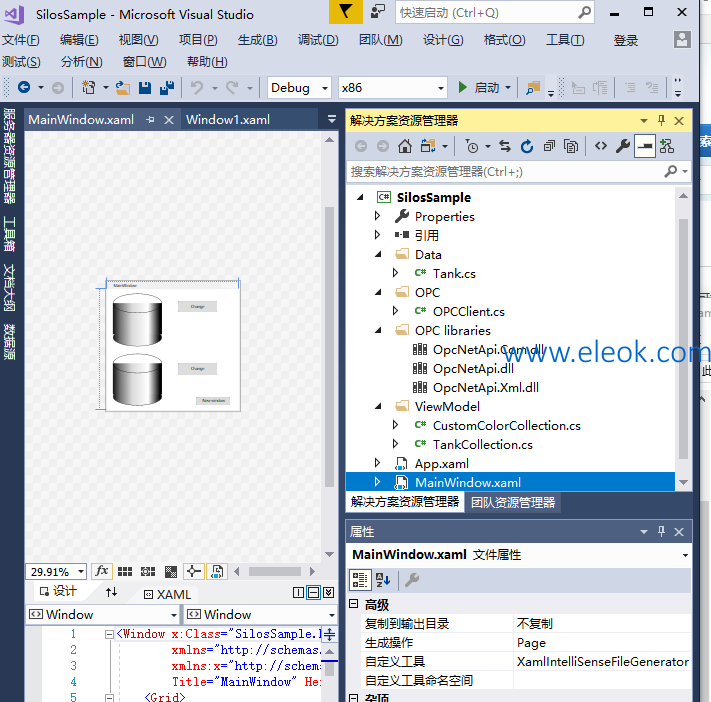This screenshot has width=711, height=702.
Task: Open the 调试(D) menu
Action: [x=318, y=40]
